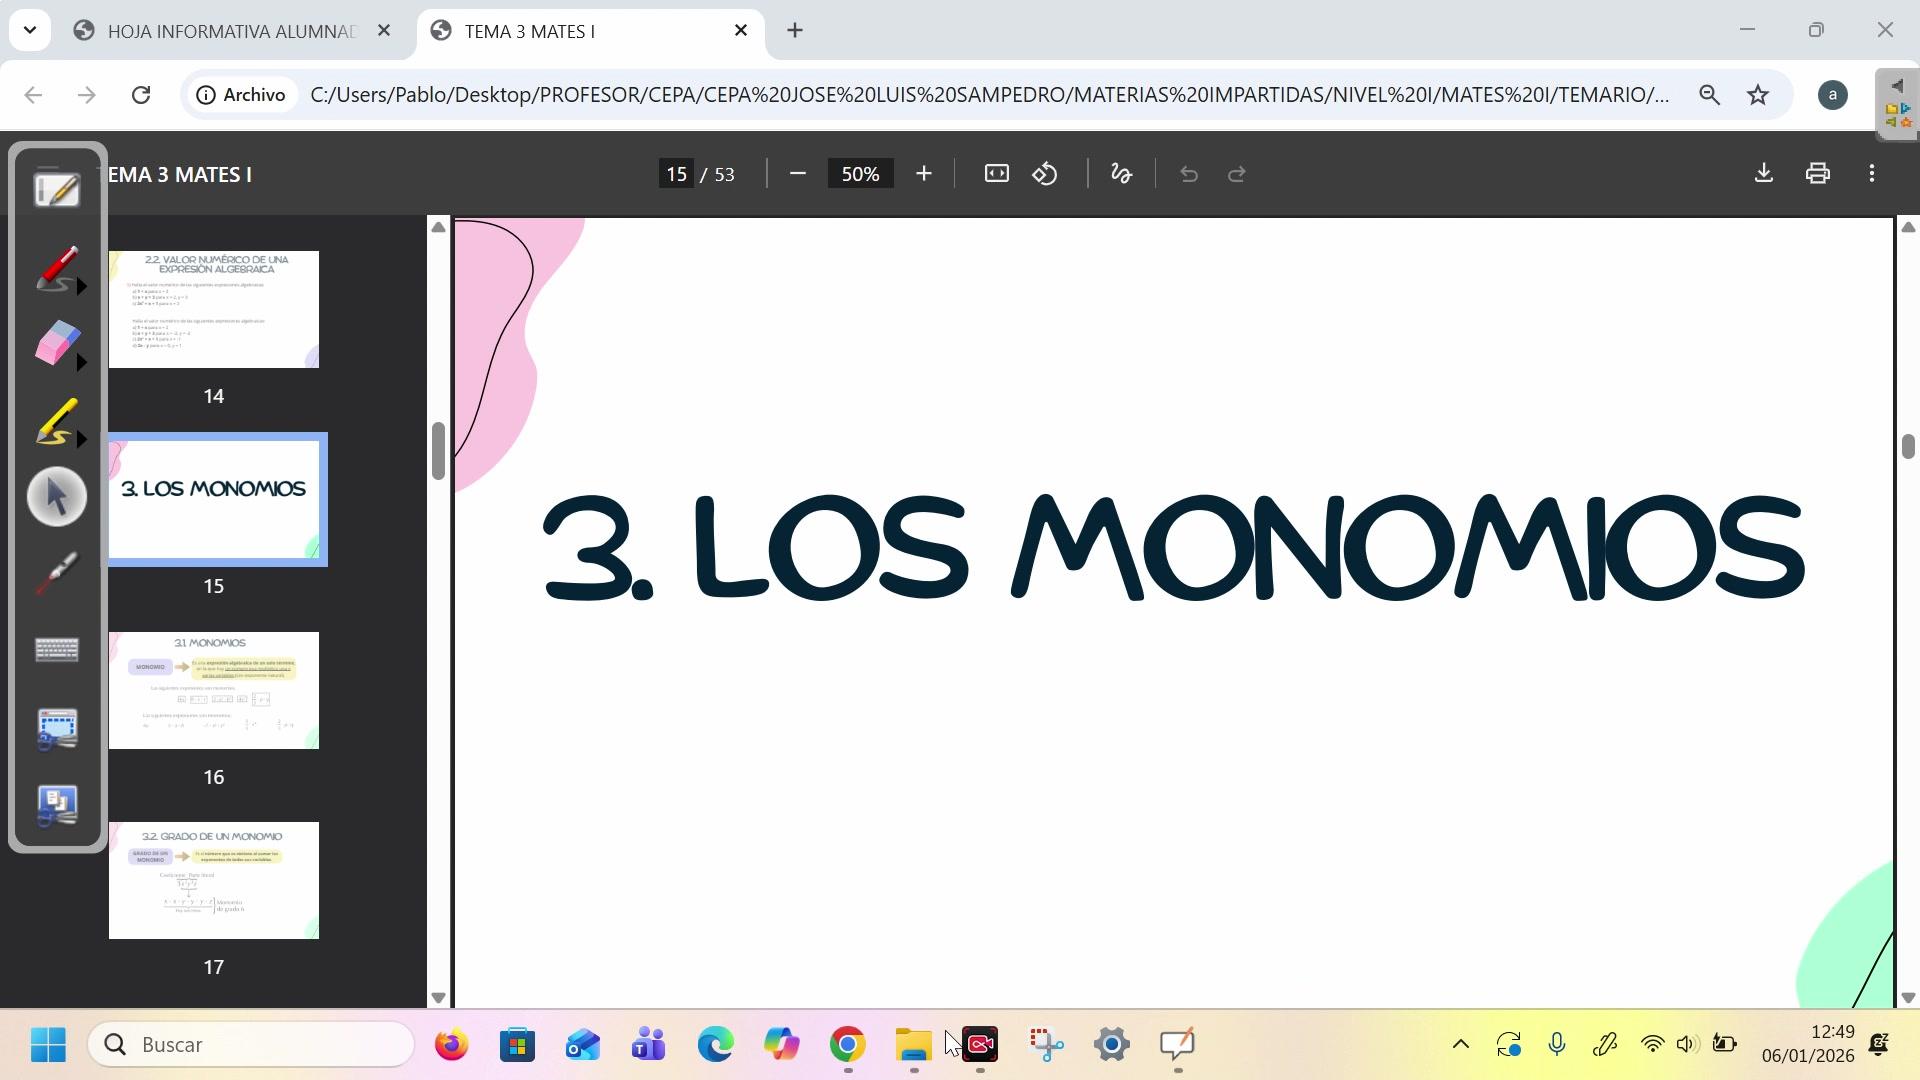Open a new browser tab
This screenshot has width=1920, height=1080.
(x=795, y=31)
